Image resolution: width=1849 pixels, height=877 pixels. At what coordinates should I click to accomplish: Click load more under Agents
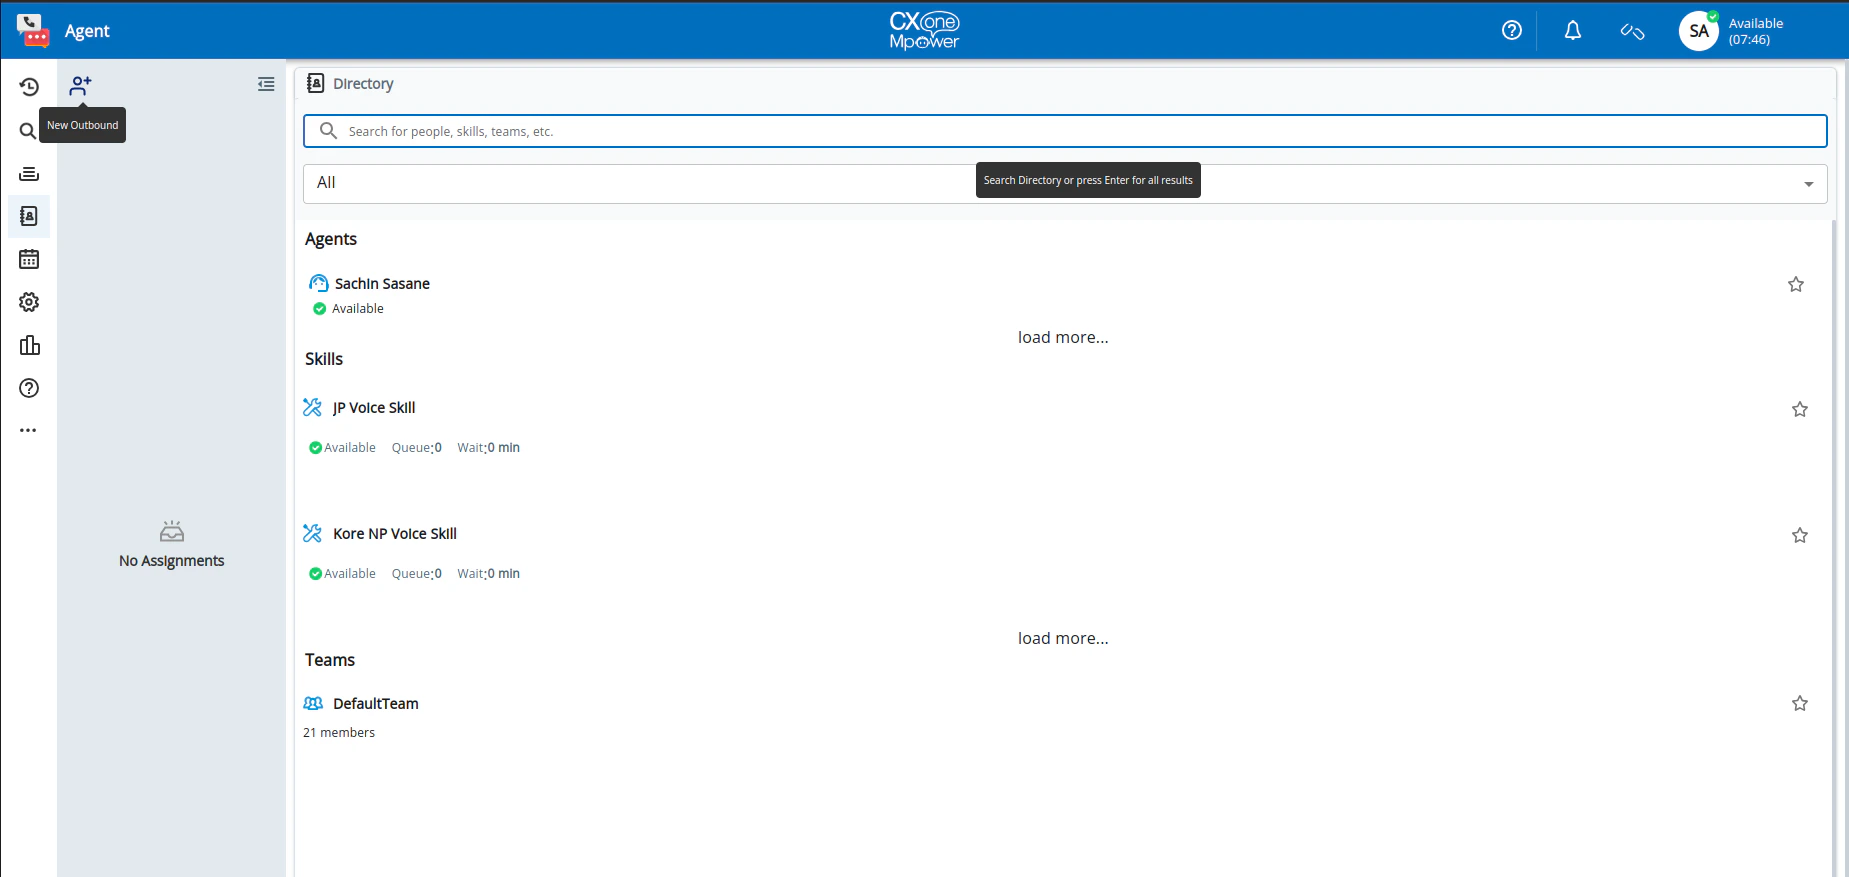click(x=1063, y=337)
